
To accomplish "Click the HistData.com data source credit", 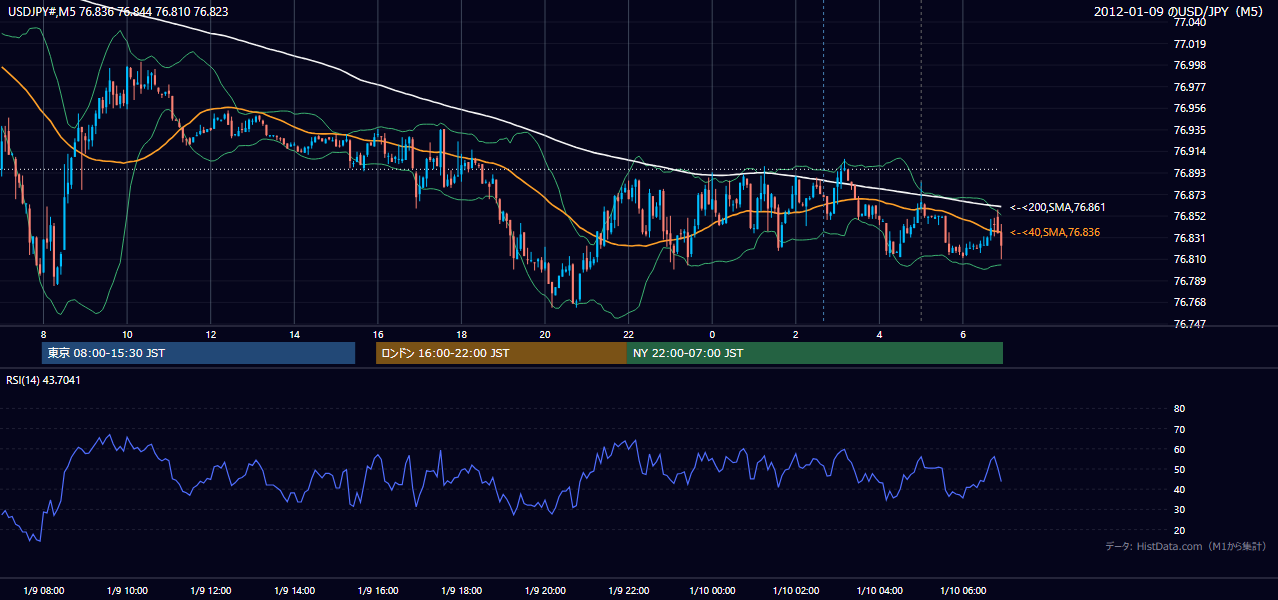I will click(x=1185, y=546).
